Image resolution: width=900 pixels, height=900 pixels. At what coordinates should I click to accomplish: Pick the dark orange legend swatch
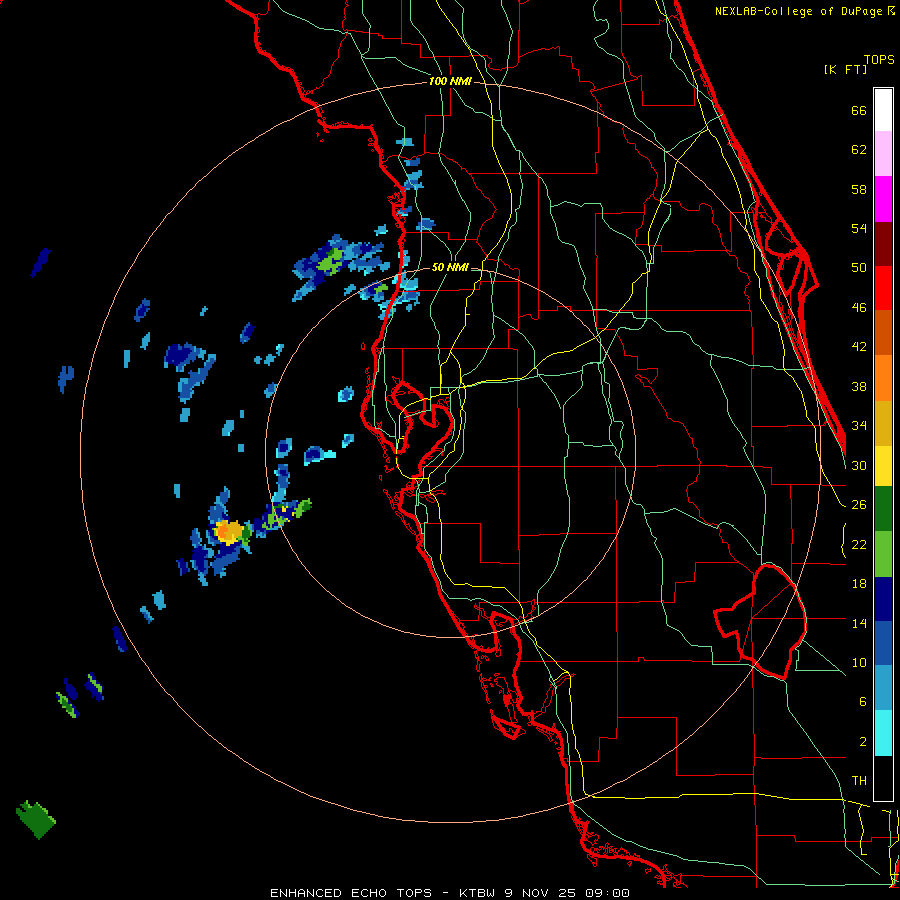click(883, 333)
